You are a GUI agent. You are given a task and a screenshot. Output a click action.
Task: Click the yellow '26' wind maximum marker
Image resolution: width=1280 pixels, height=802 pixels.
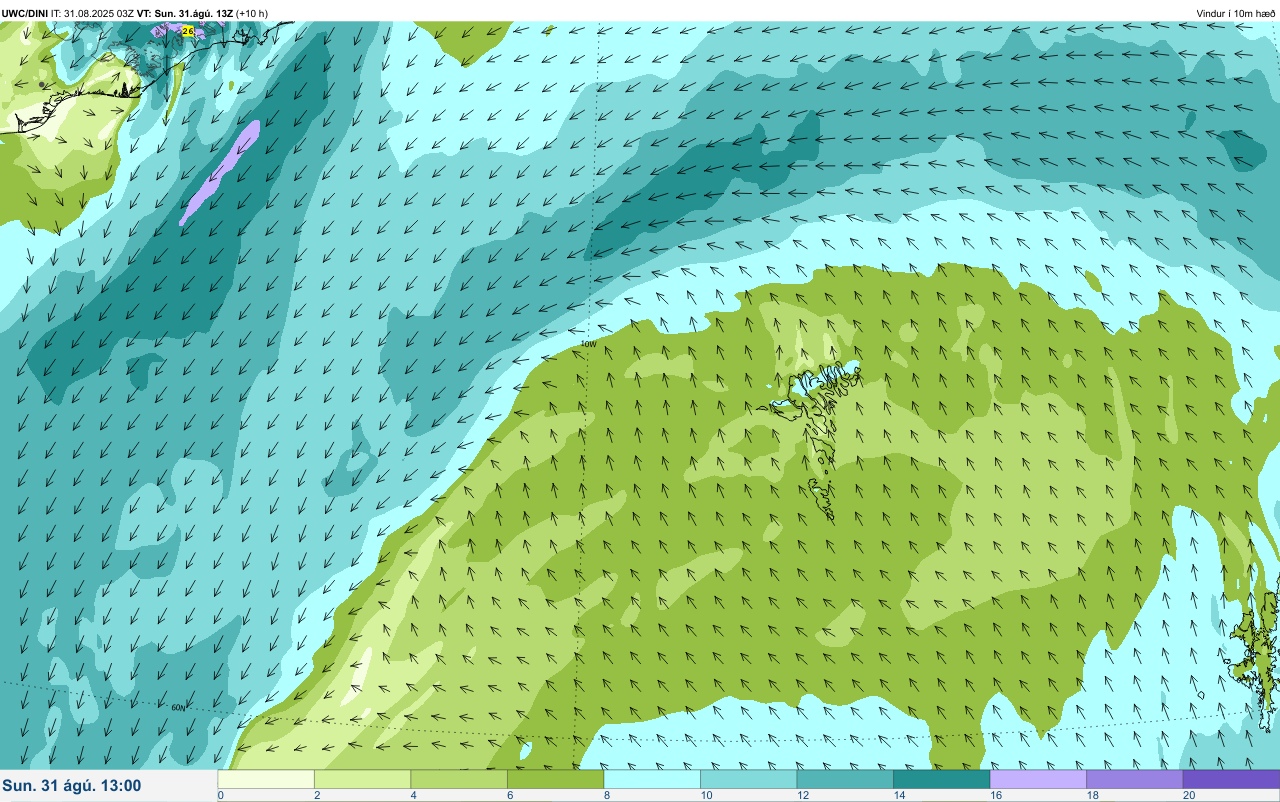pos(187,32)
